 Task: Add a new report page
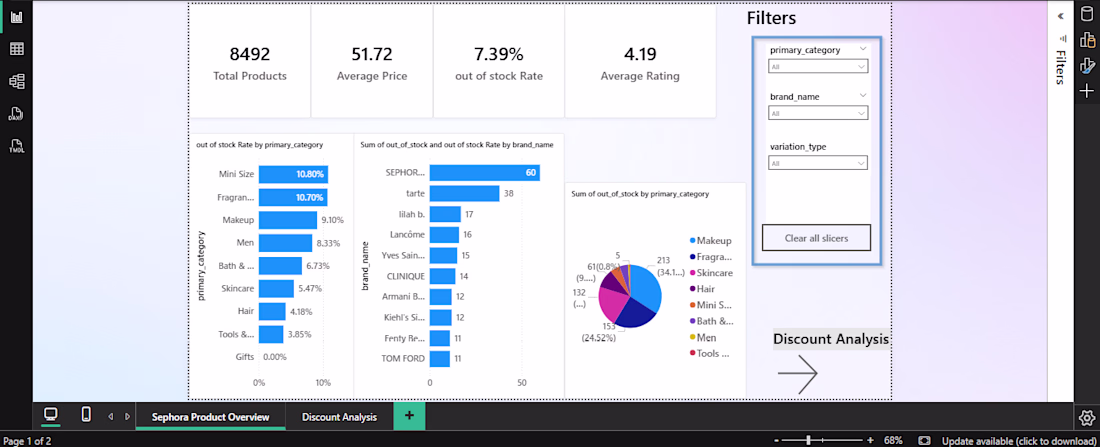pyautogui.click(x=410, y=416)
